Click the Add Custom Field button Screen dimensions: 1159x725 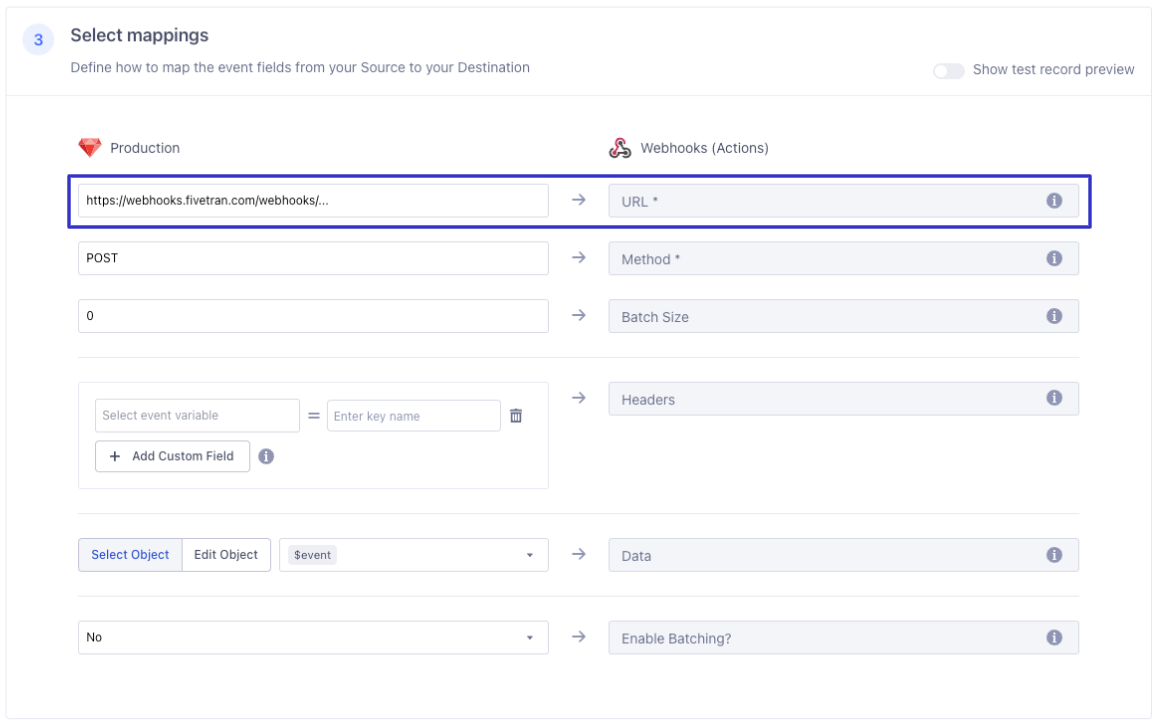point(172,456)
